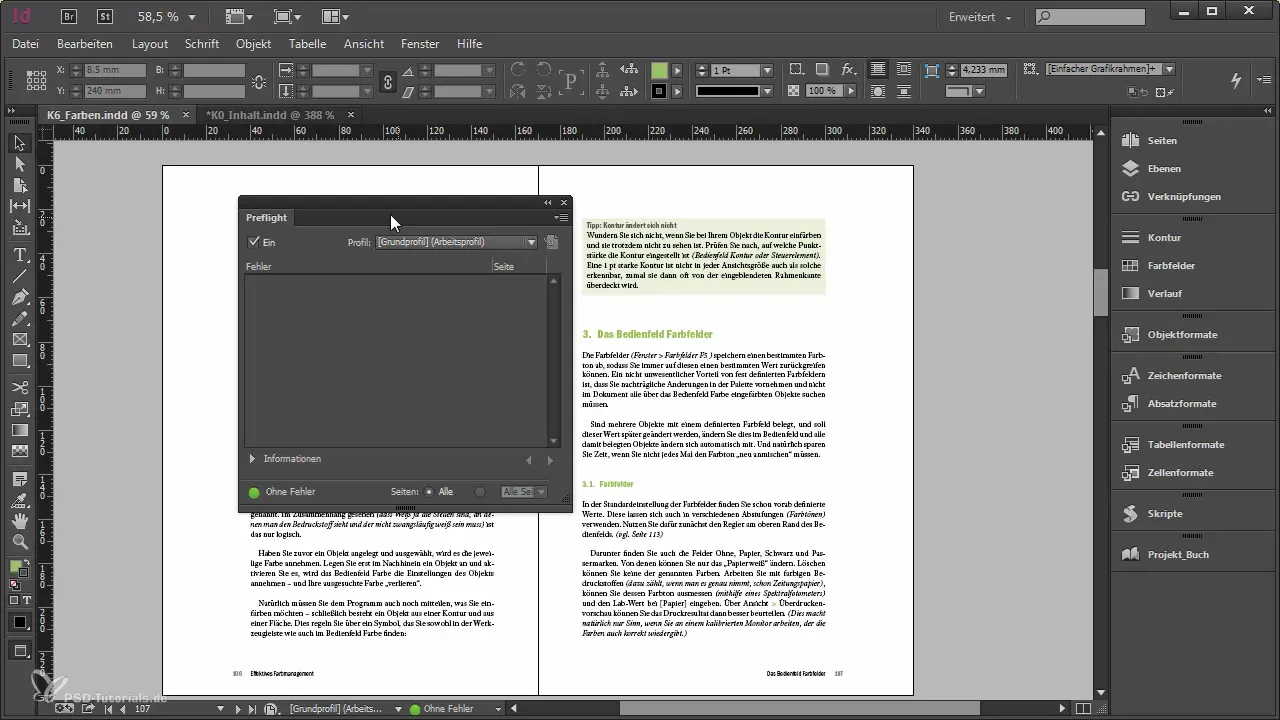Select the Line tool
The image size is (1280, 720).
click(x=20, y=276)
